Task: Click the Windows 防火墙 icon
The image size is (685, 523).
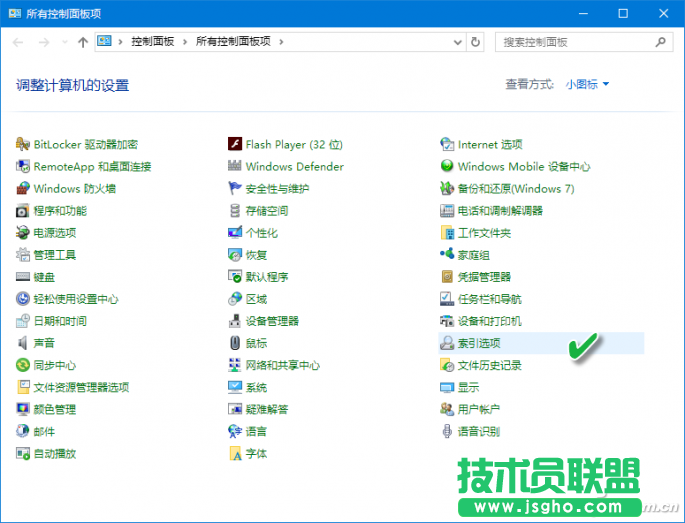Action: pos(23,188)
